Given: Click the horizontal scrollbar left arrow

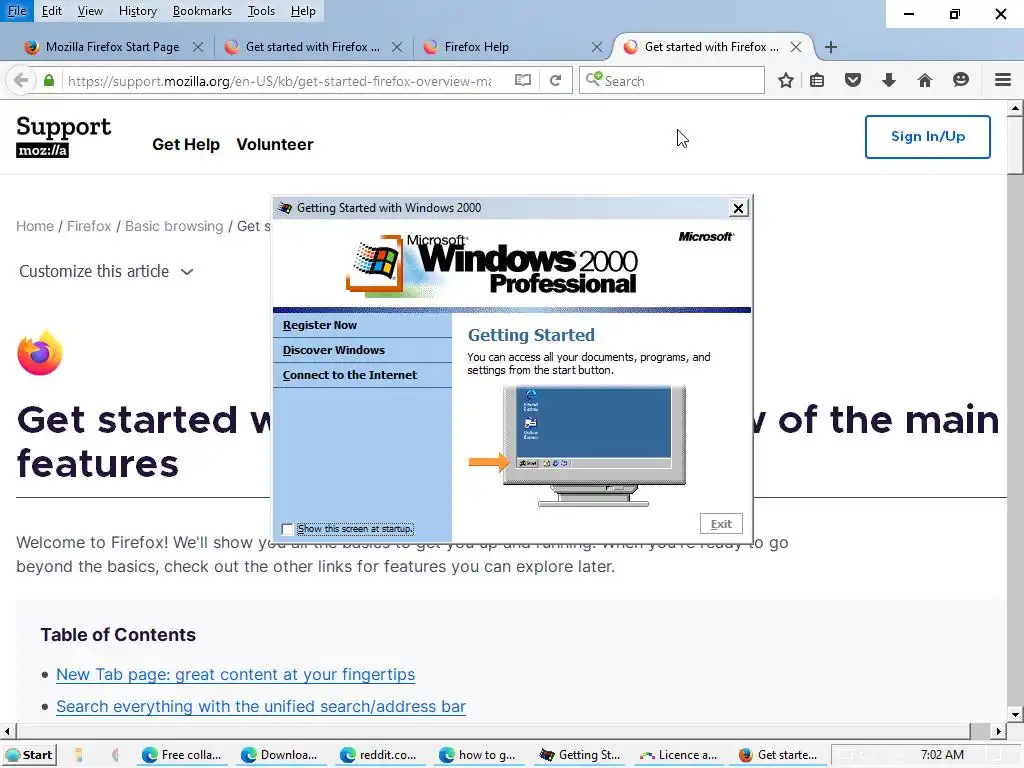Looking at the screenshot, I should tap(7, 731).
